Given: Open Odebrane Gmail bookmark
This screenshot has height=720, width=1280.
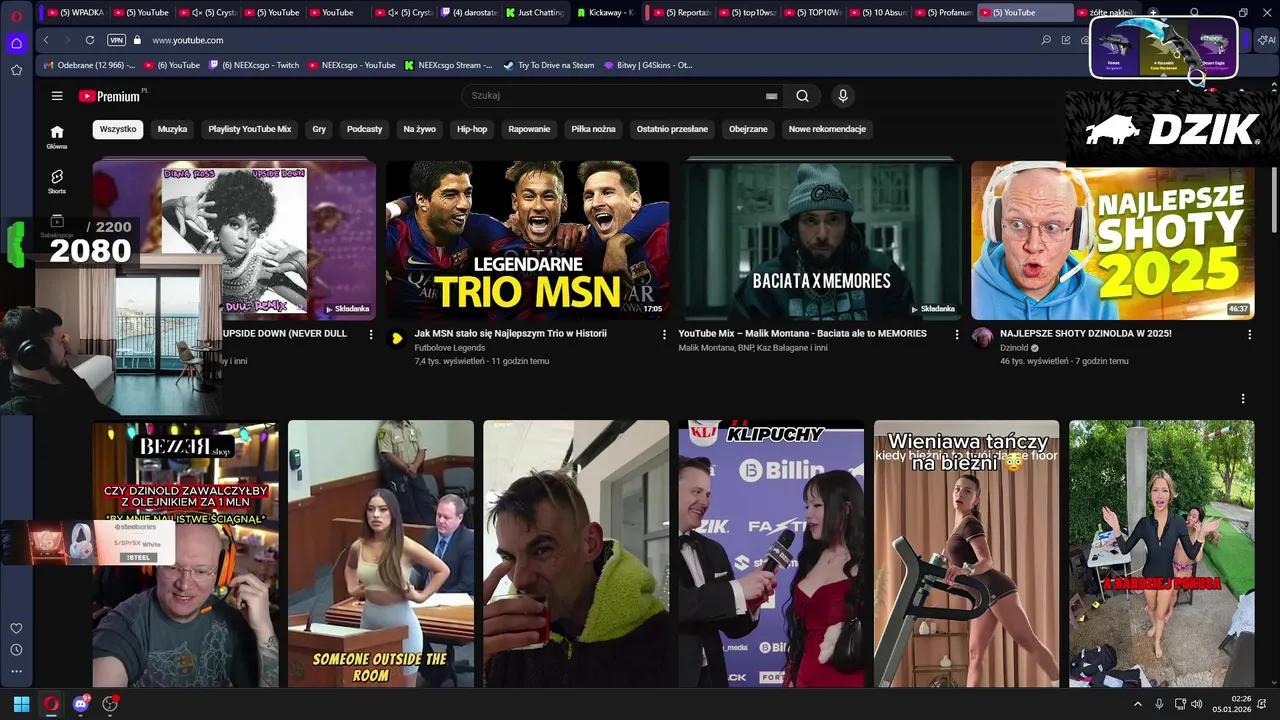Looking at the screenshot, I should tap(90, 65).
